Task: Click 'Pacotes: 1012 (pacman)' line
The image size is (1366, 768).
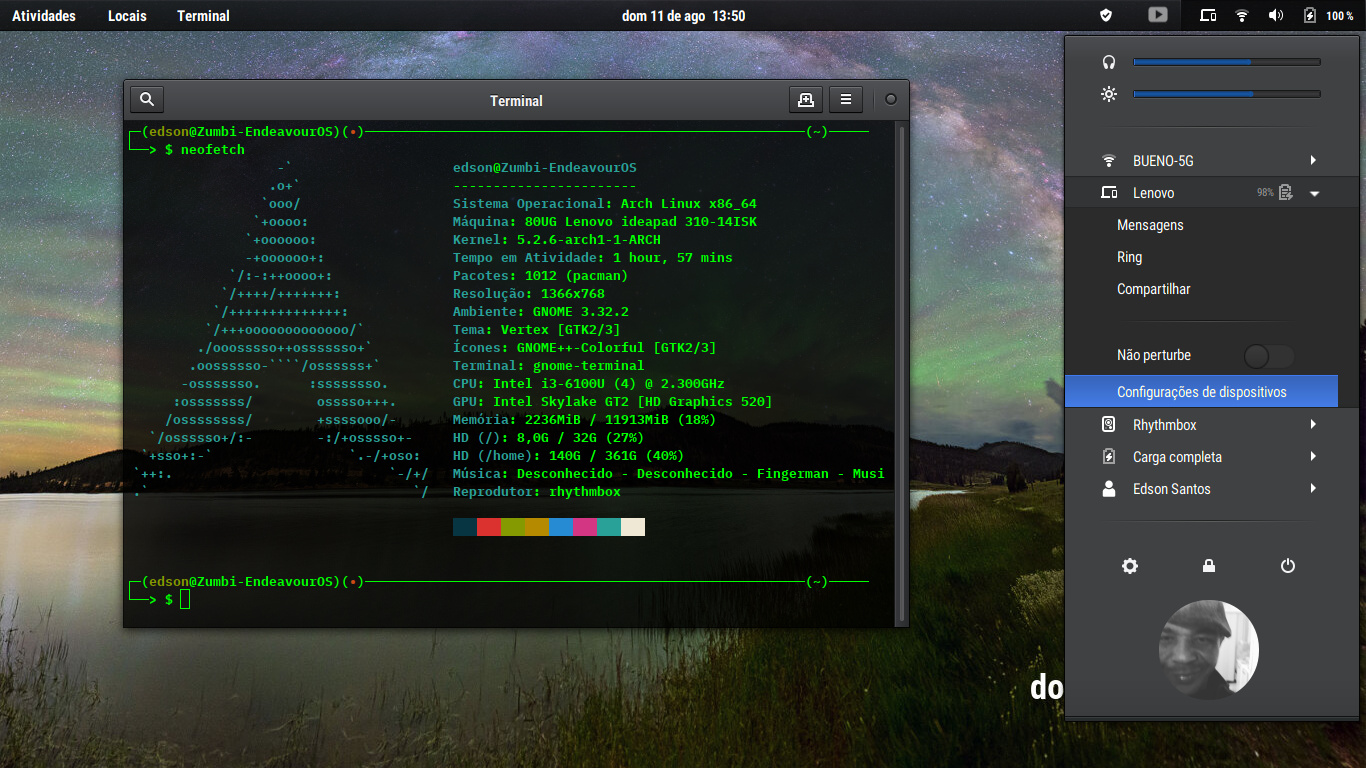Action: 541,276
